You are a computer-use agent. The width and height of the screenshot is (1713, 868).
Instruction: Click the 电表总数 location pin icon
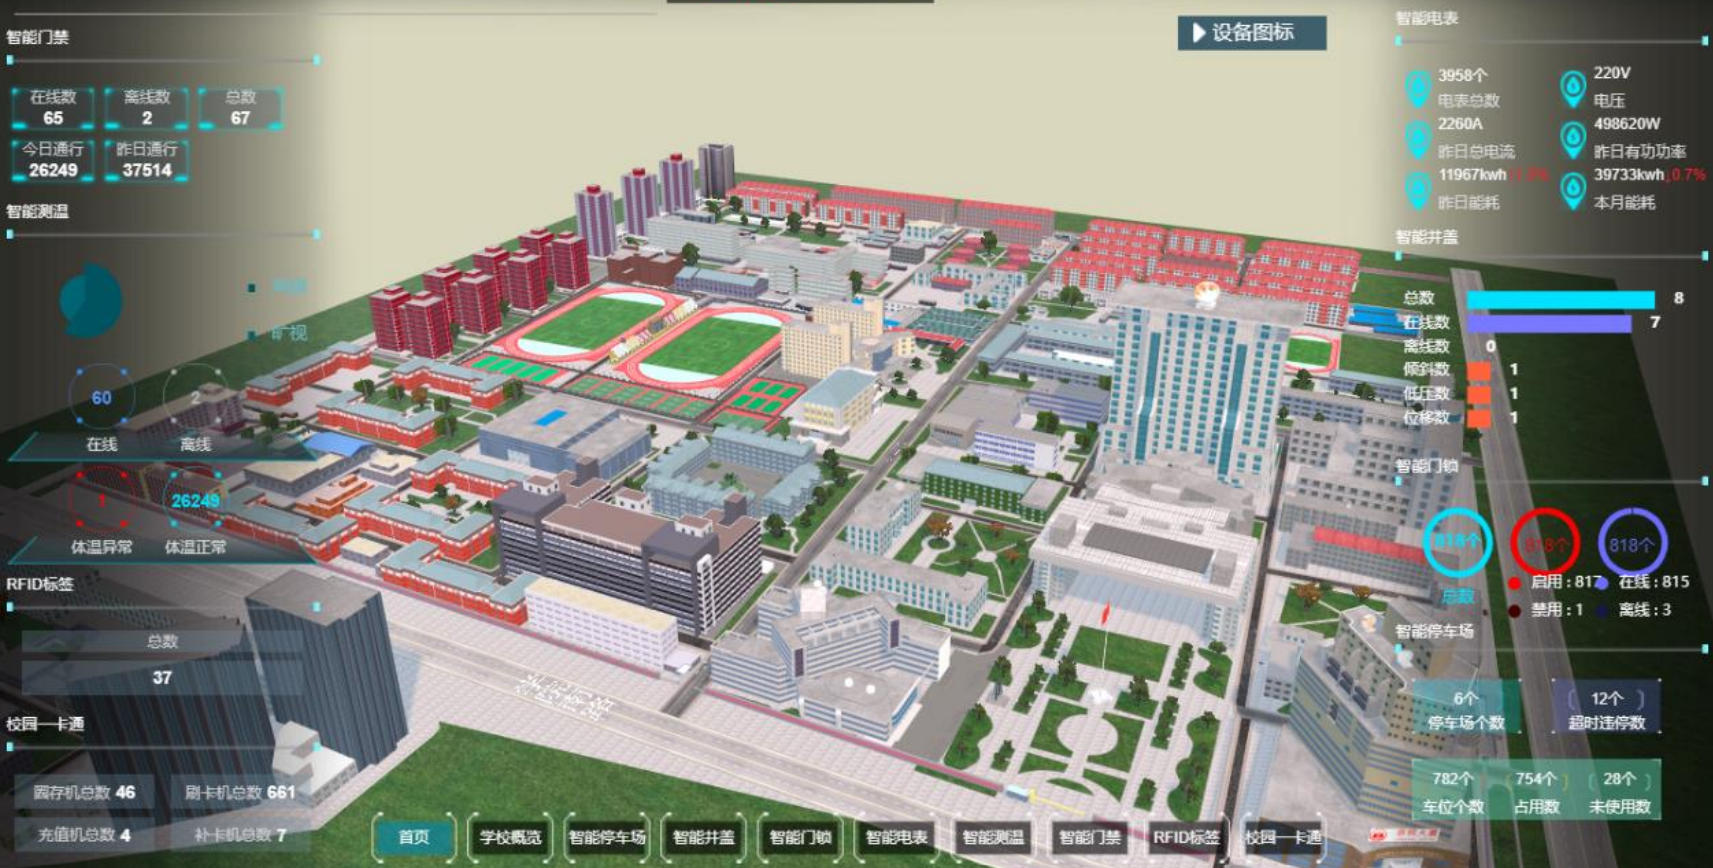tap(1417, 88)
